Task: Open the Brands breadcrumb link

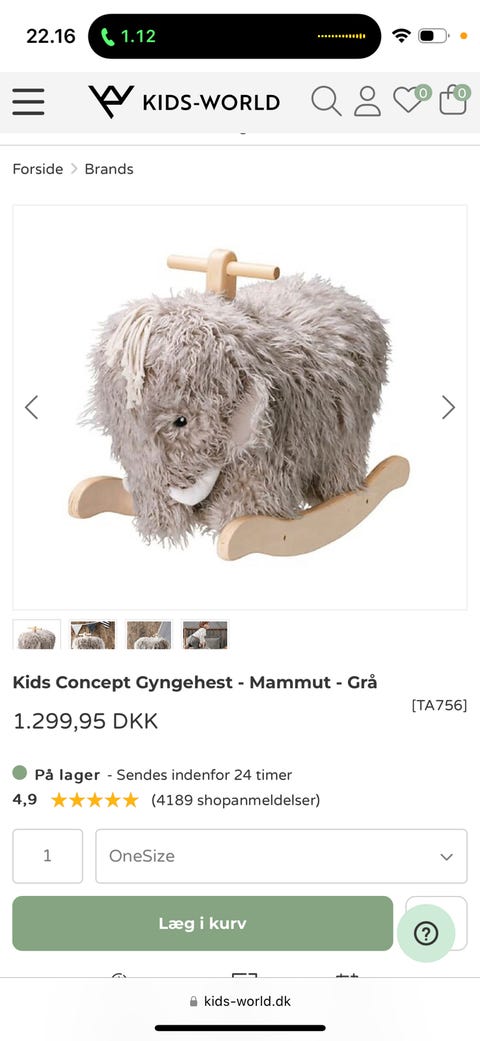Action: pos(109,169)
